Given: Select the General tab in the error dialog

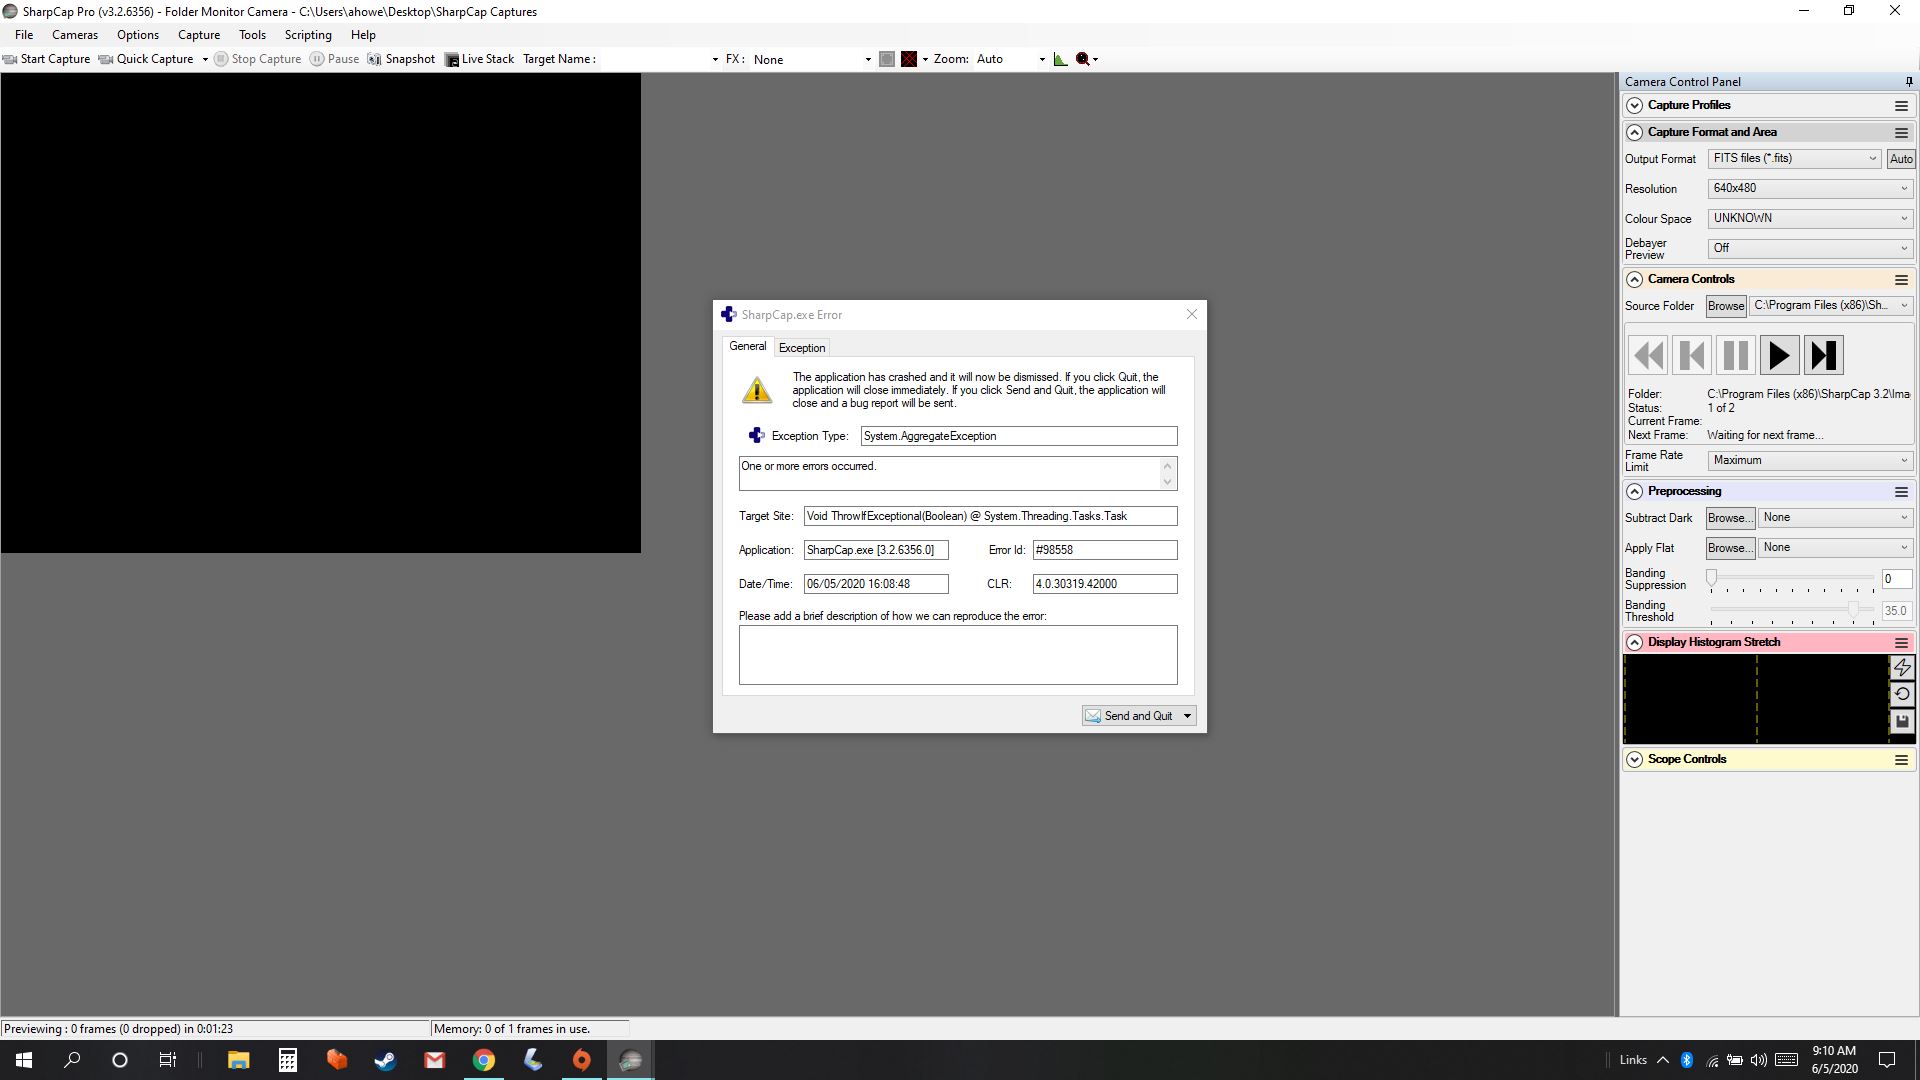Looking at the screenshot, I should coord(748,346).
